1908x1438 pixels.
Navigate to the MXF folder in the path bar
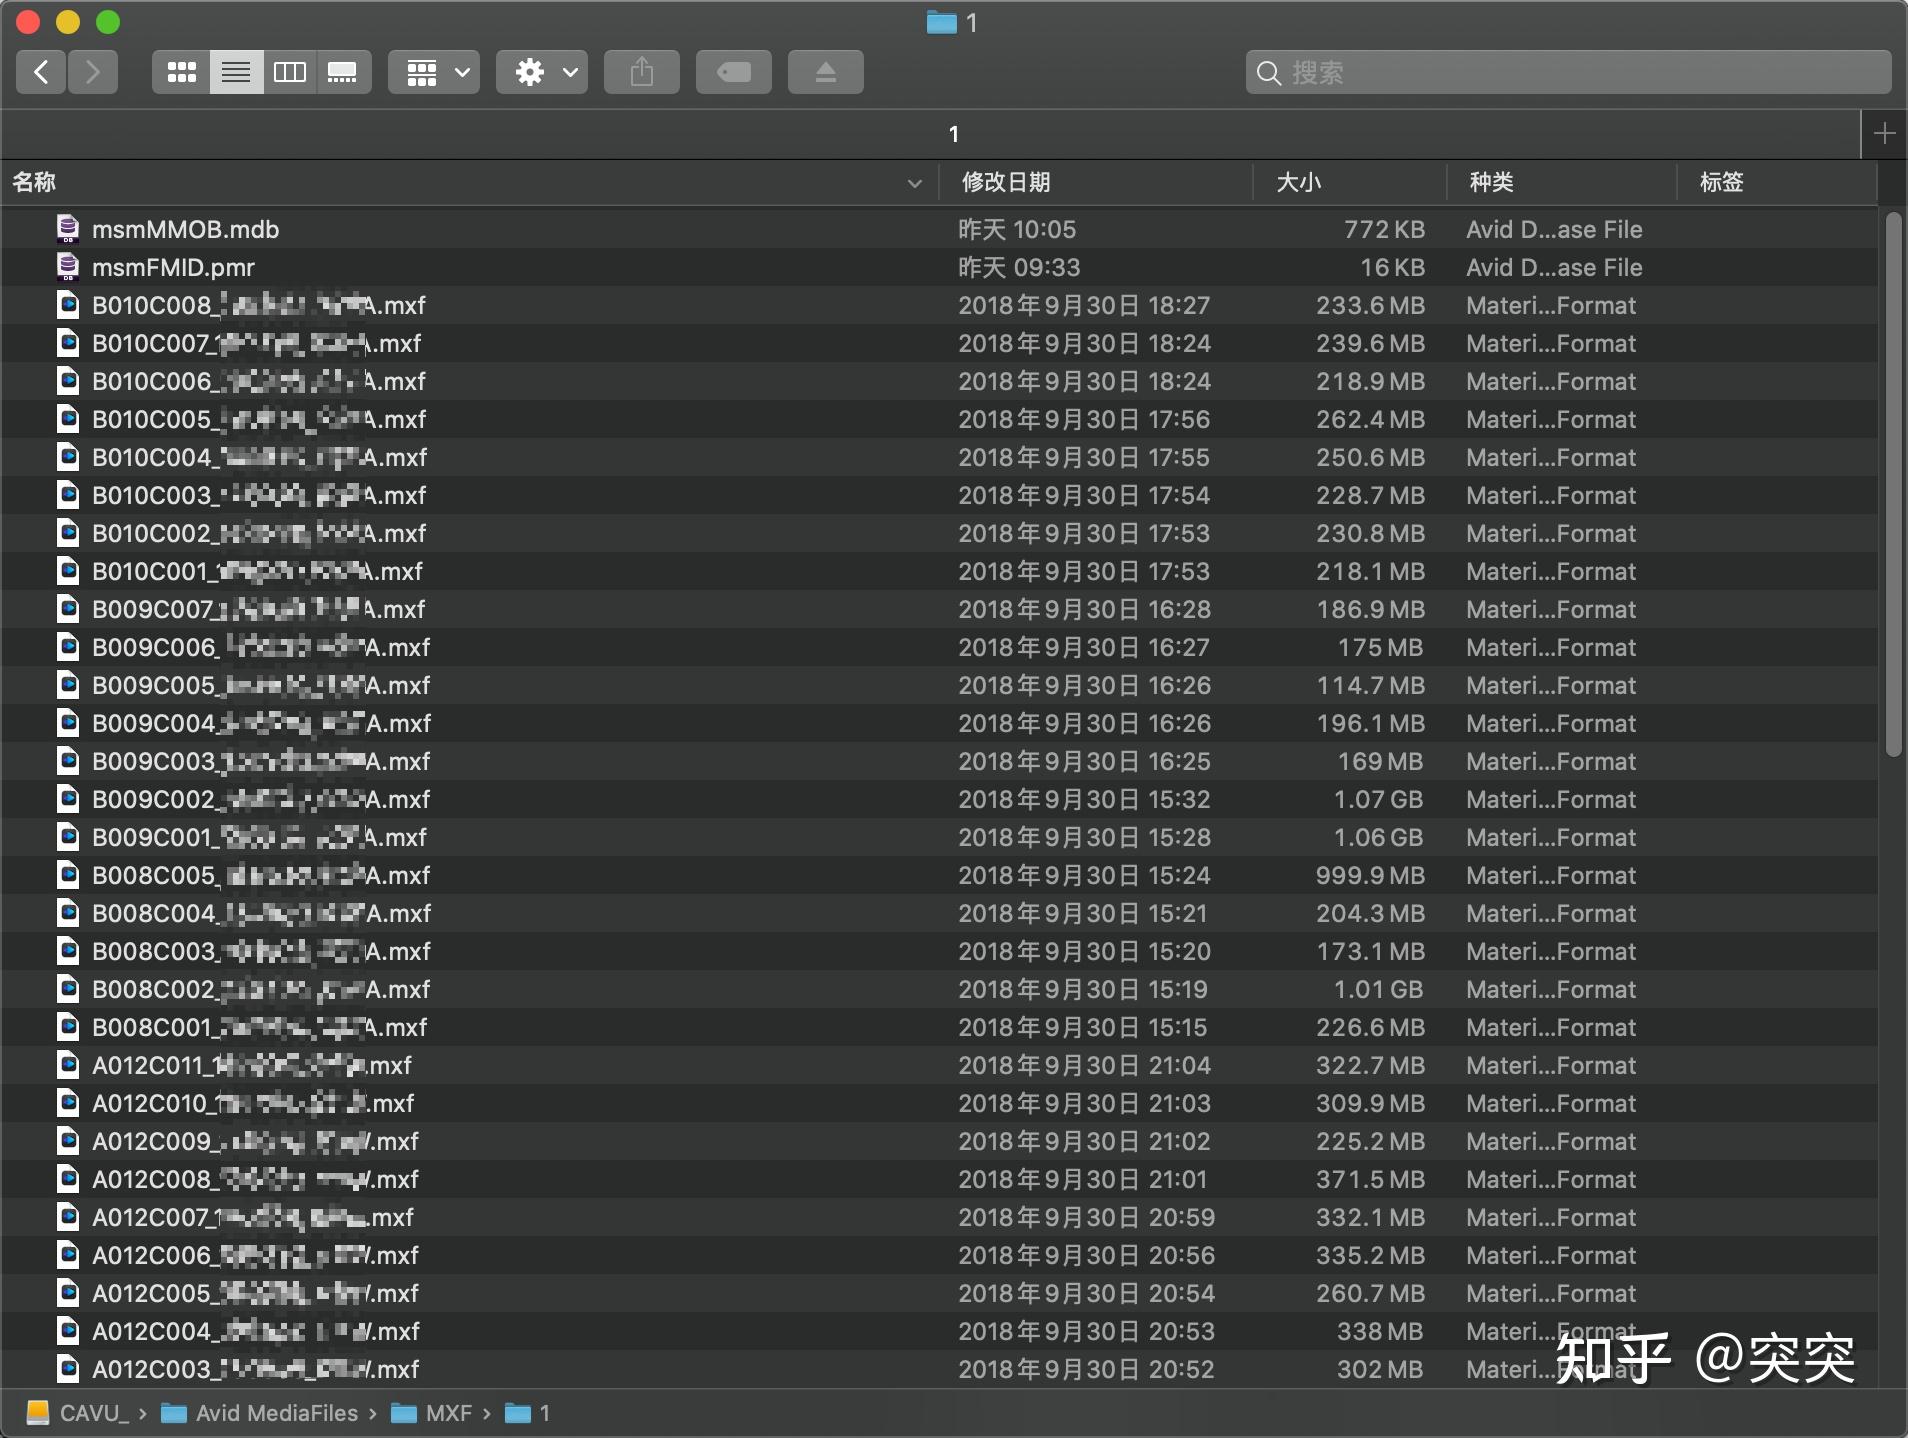[x=450, y=1413]
